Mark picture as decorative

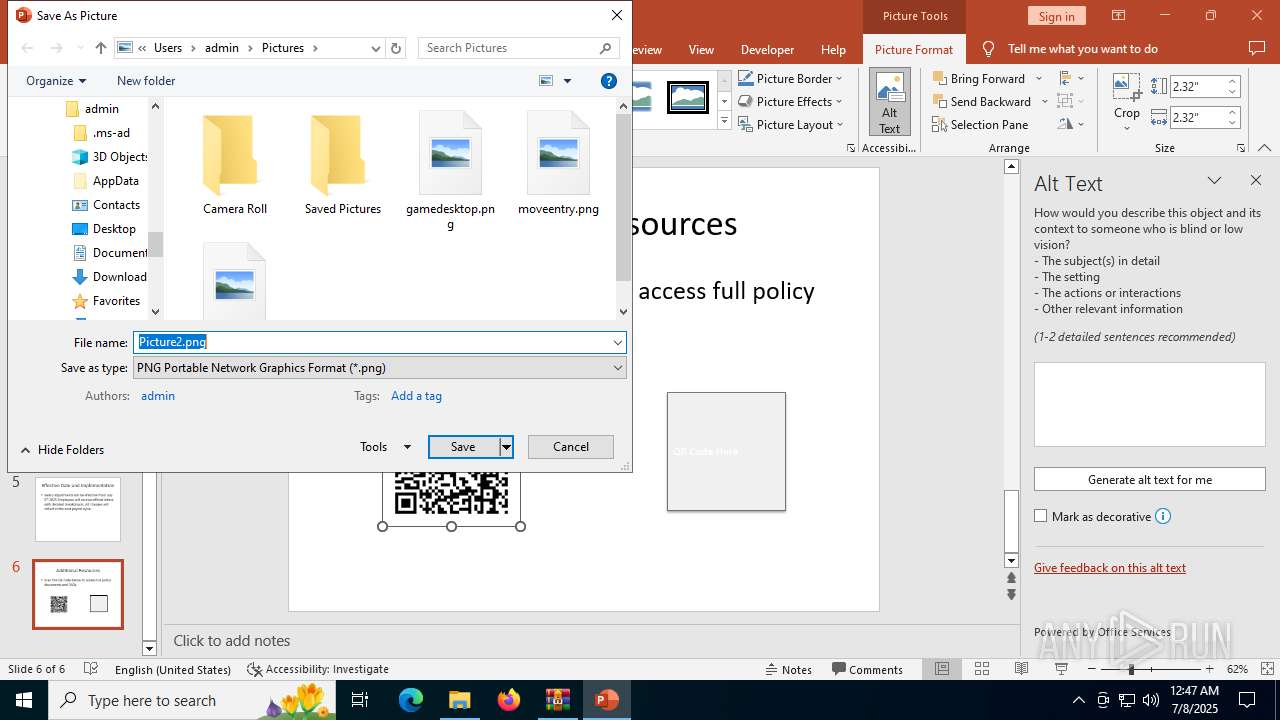click(1041, 517)
